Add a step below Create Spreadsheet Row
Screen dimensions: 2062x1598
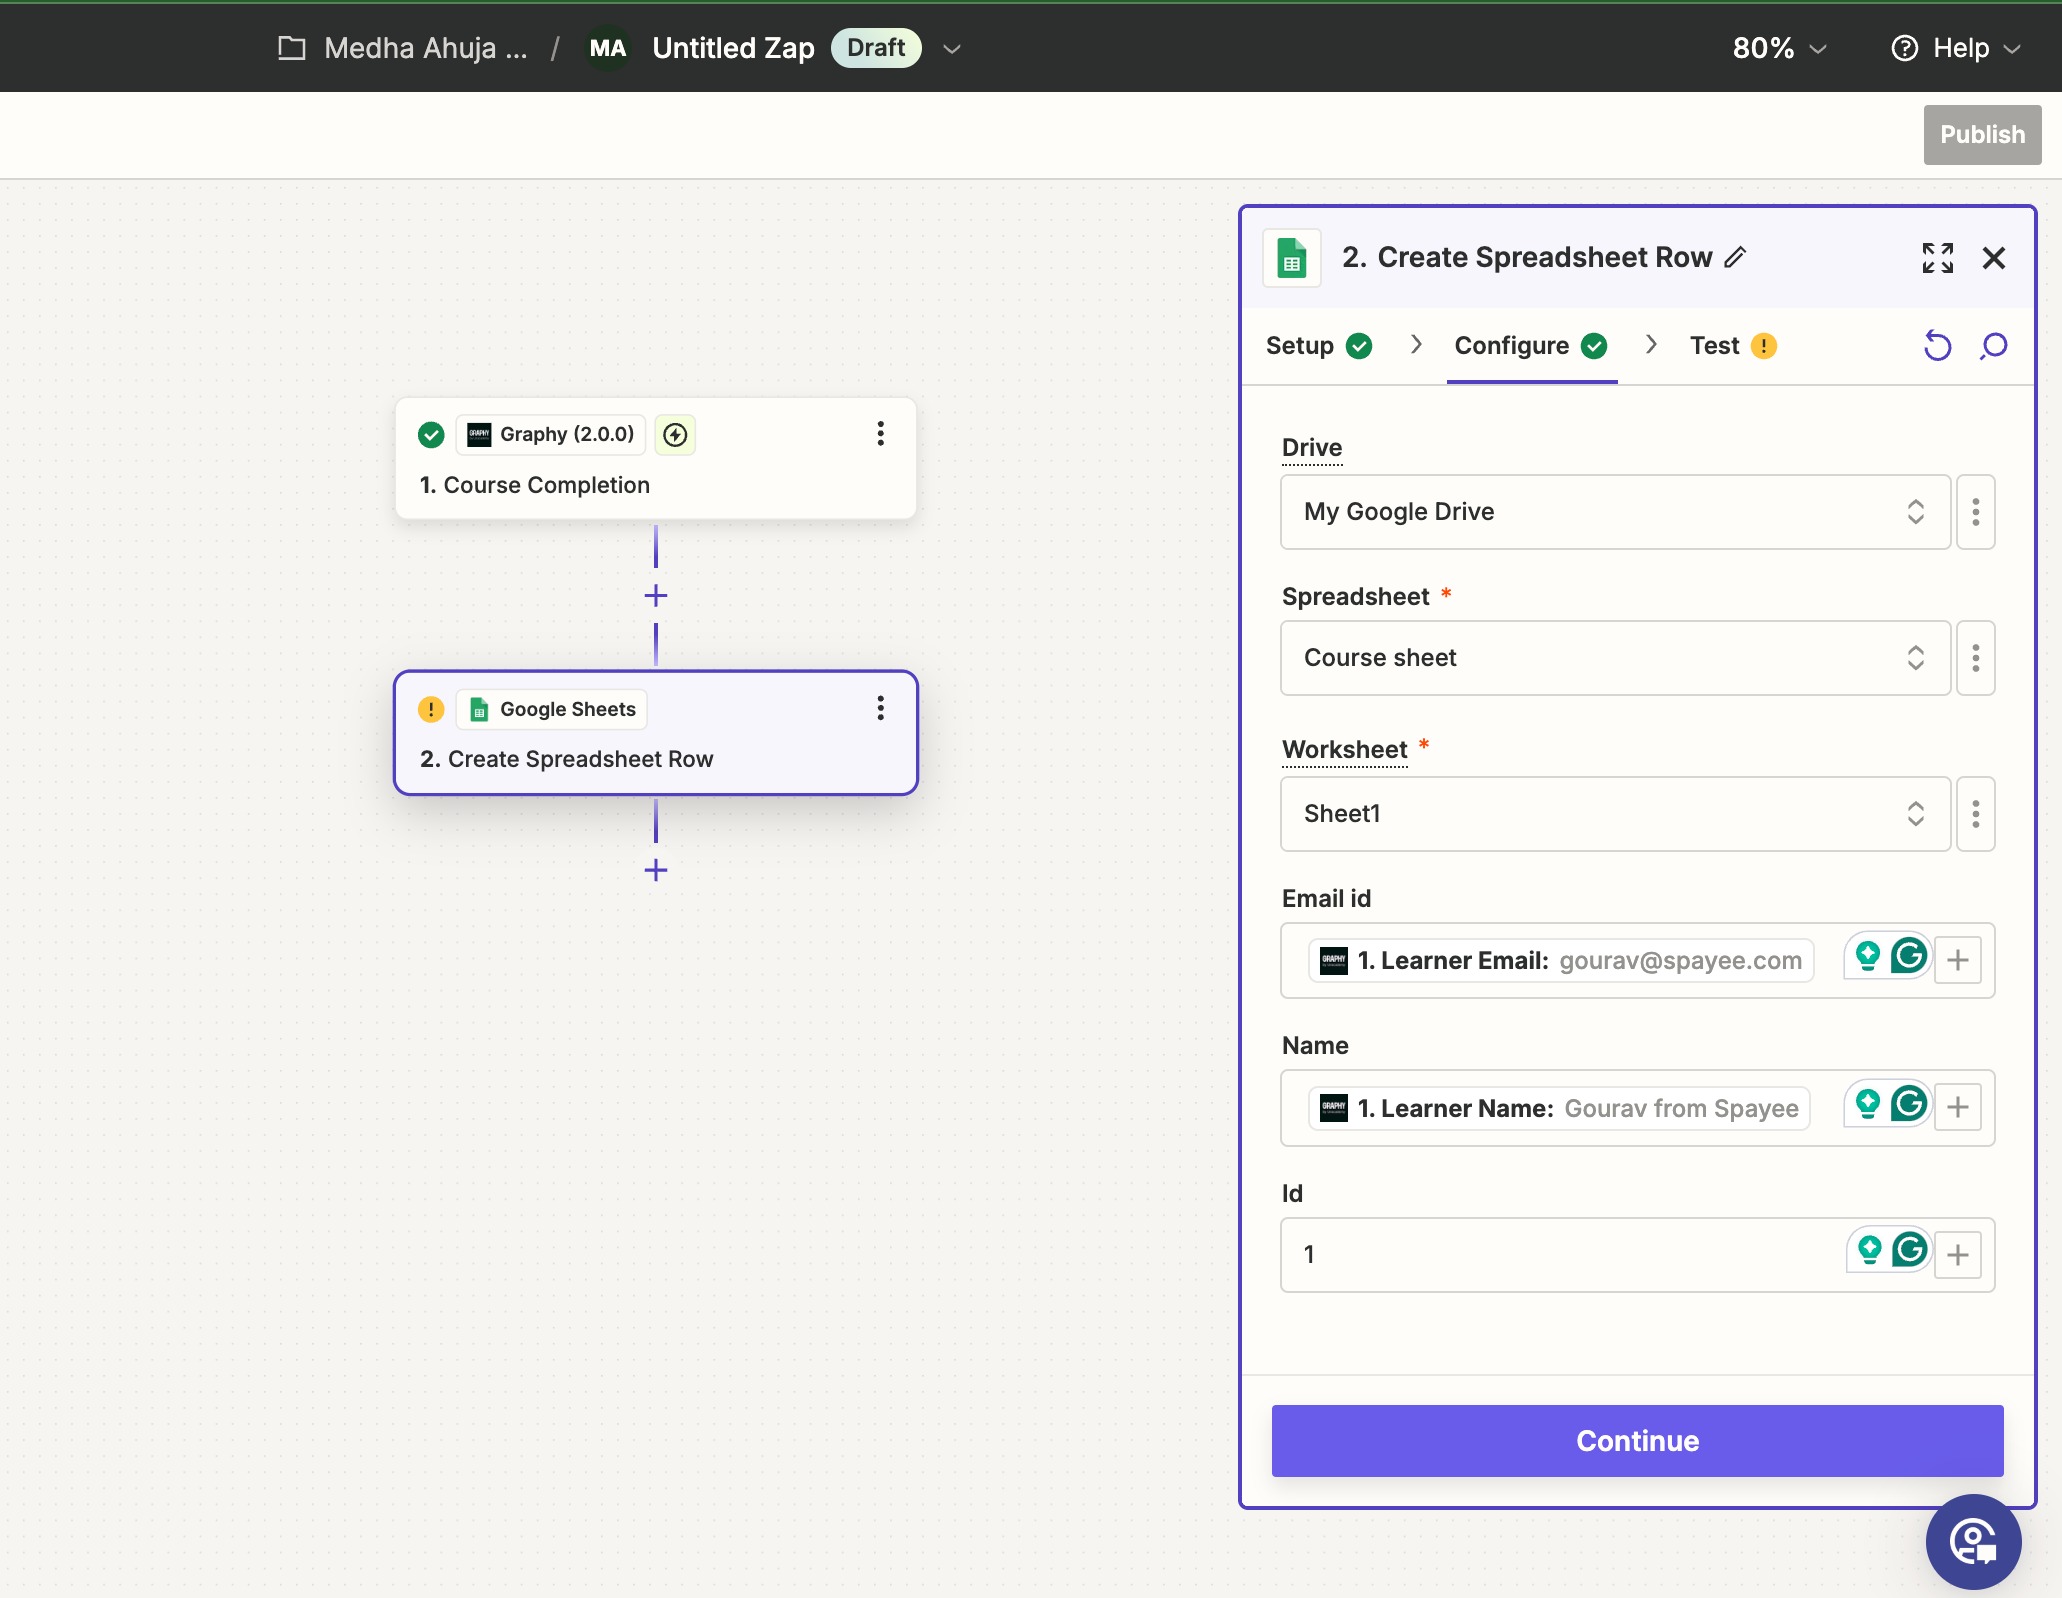(x=656, y=870)
